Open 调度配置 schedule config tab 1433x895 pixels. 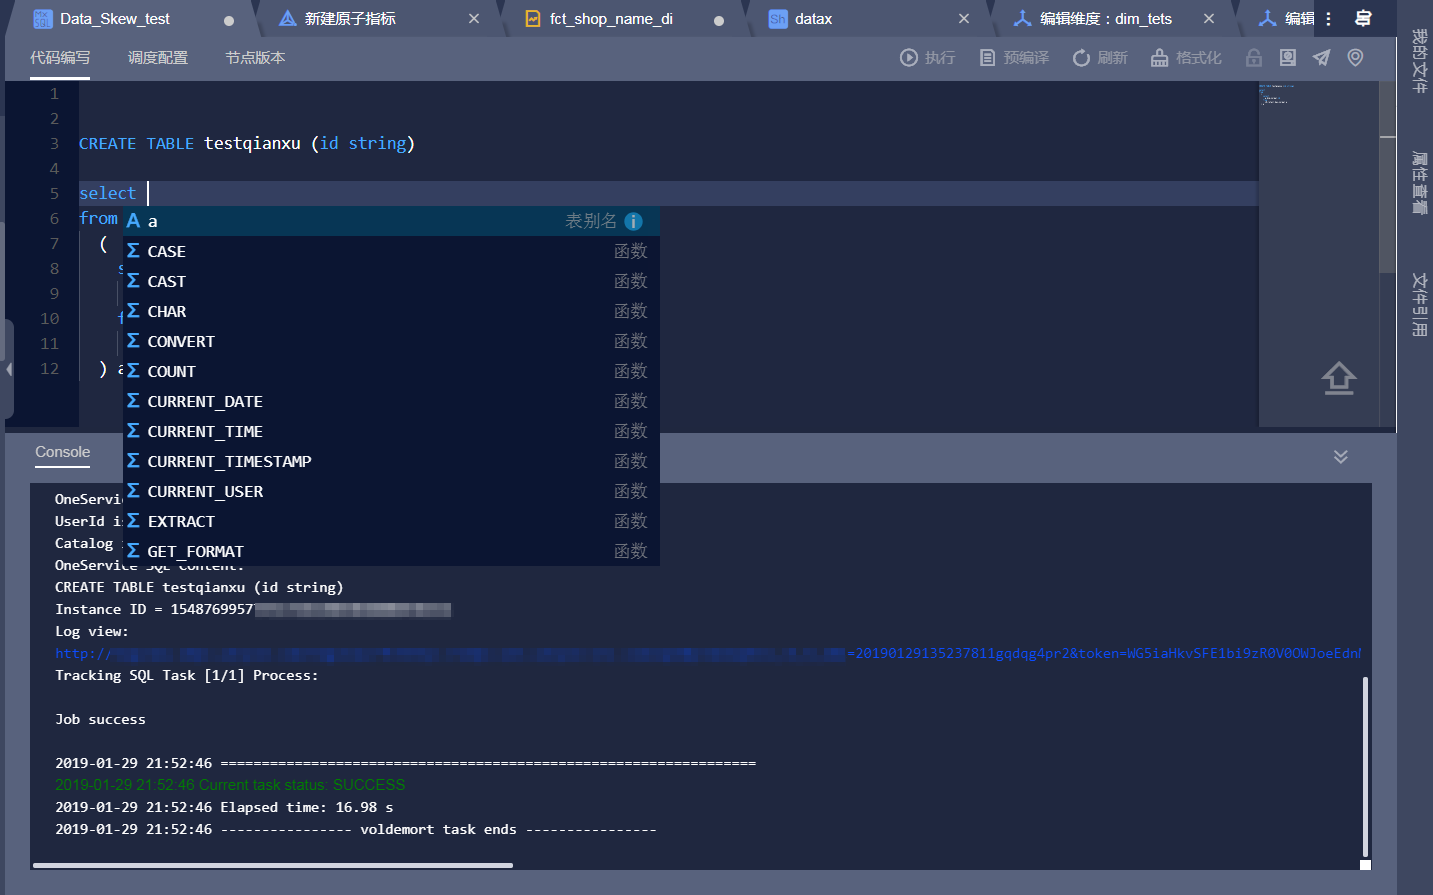(x=158, y=58)
